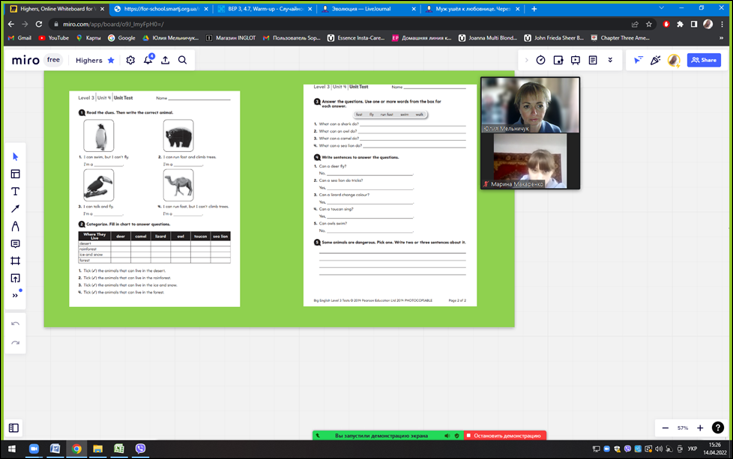This screenshot has width=733, height=459.
Task: Toggle the frames panel at bottom left
Action: (x=14, y=428)
